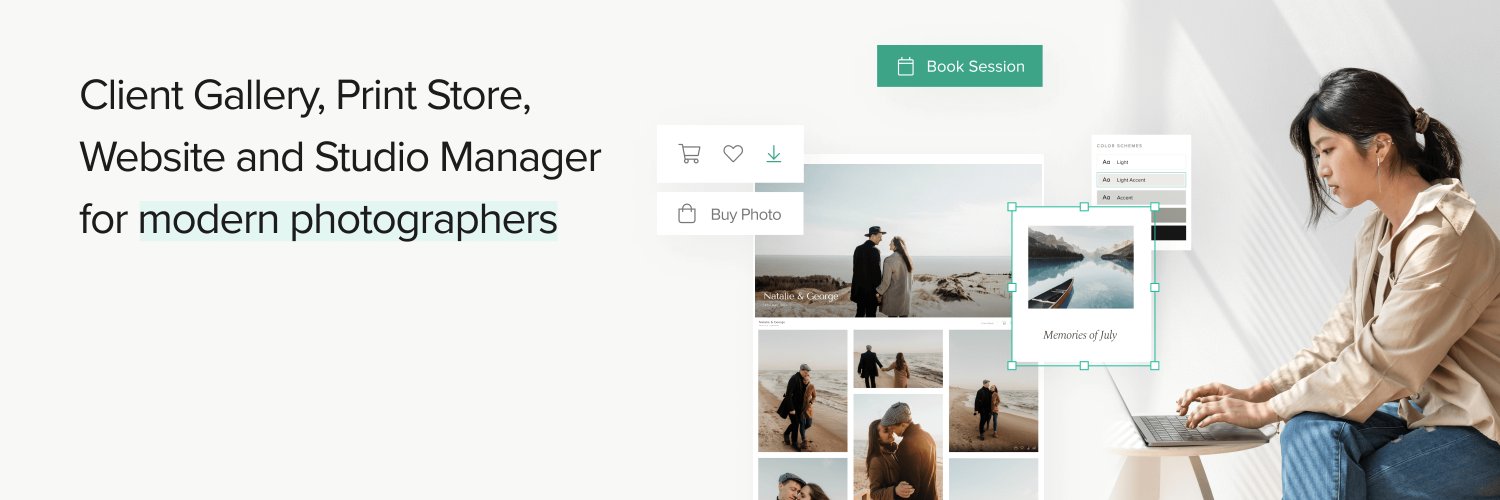Click the top-left resize handle of the card

tap(1012, 207)
